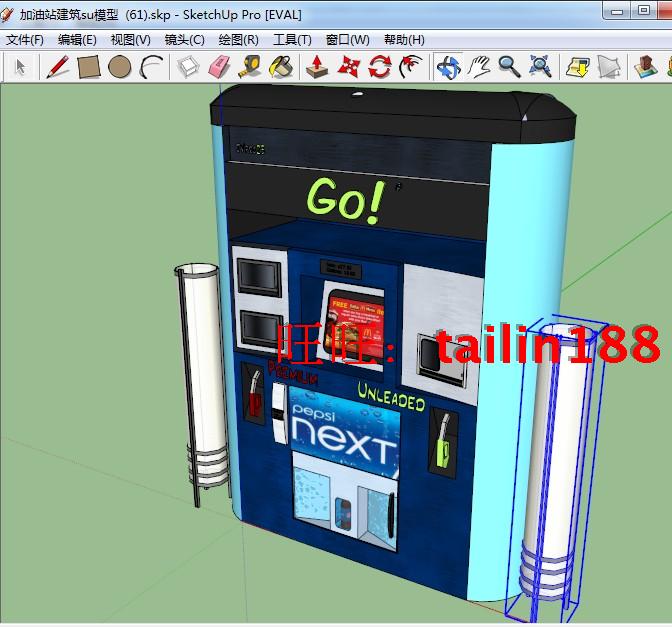Maximize the SketchUp window
The image size is (672, 627).
click(x=643, y=10)
